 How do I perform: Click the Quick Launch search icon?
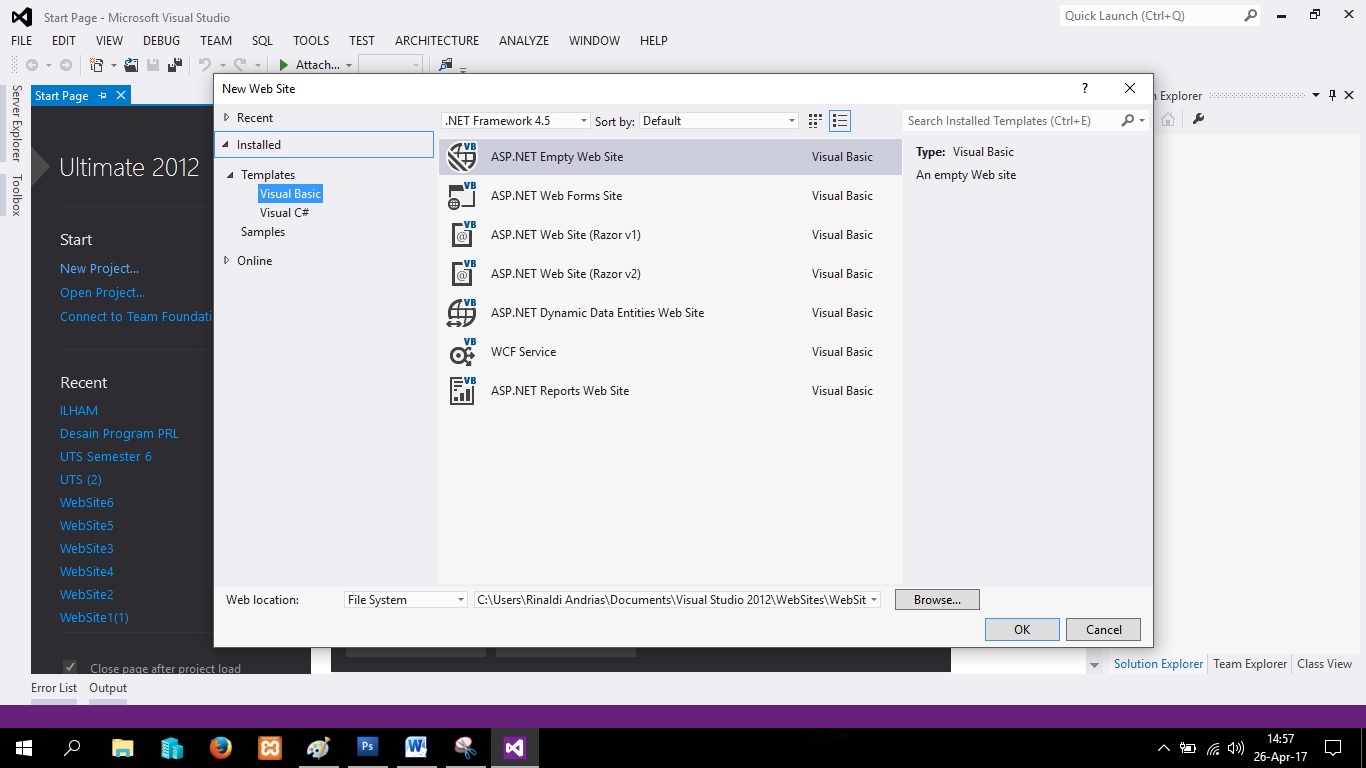1251,16
